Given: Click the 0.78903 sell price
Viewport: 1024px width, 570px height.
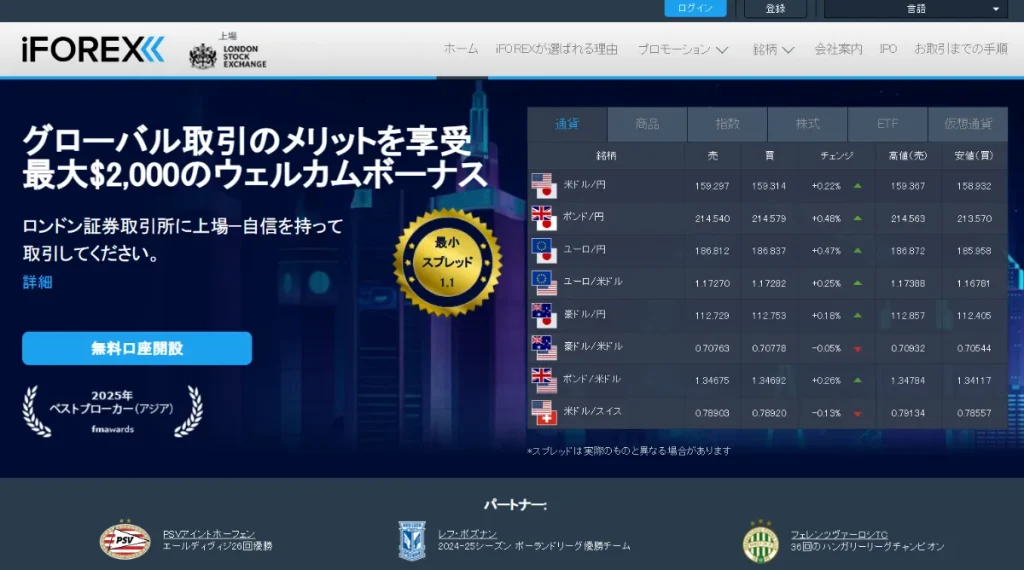Looking at the screenshot, I should point(712,413).
